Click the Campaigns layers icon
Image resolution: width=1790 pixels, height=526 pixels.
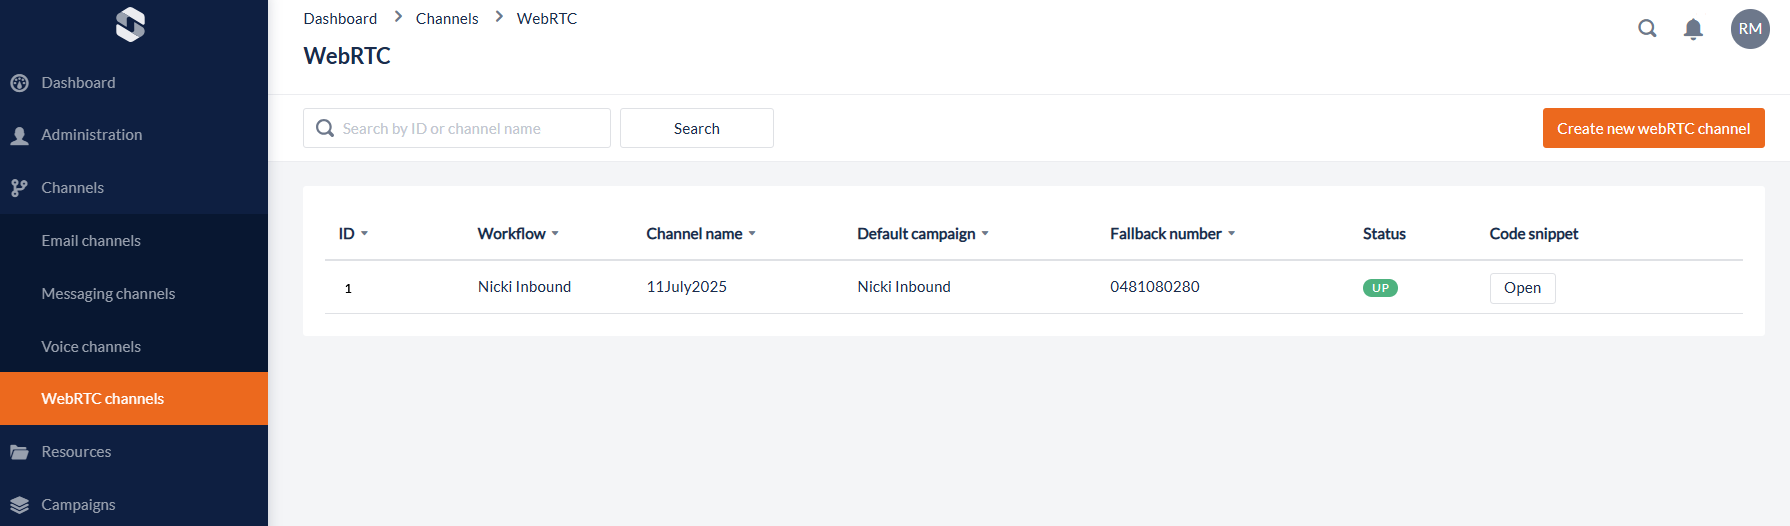[x=19, y=505]
